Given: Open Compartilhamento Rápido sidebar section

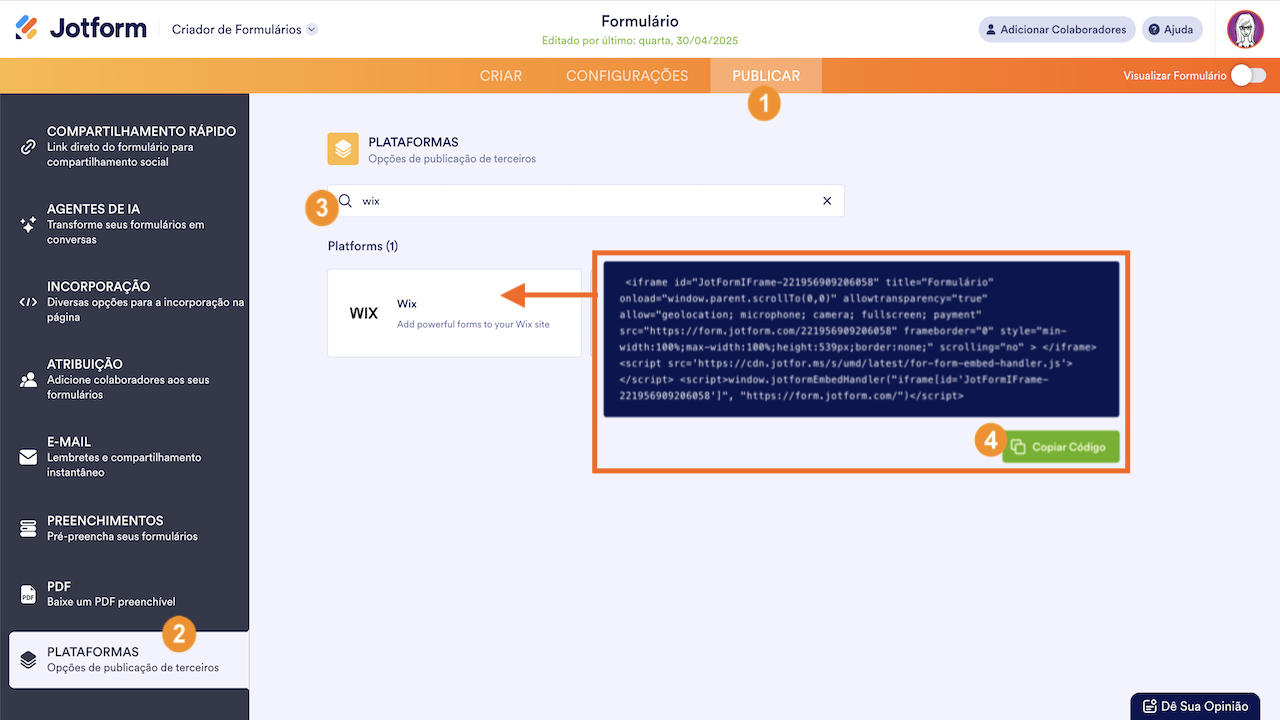Looking at the screenshot, I should [125, 146].
